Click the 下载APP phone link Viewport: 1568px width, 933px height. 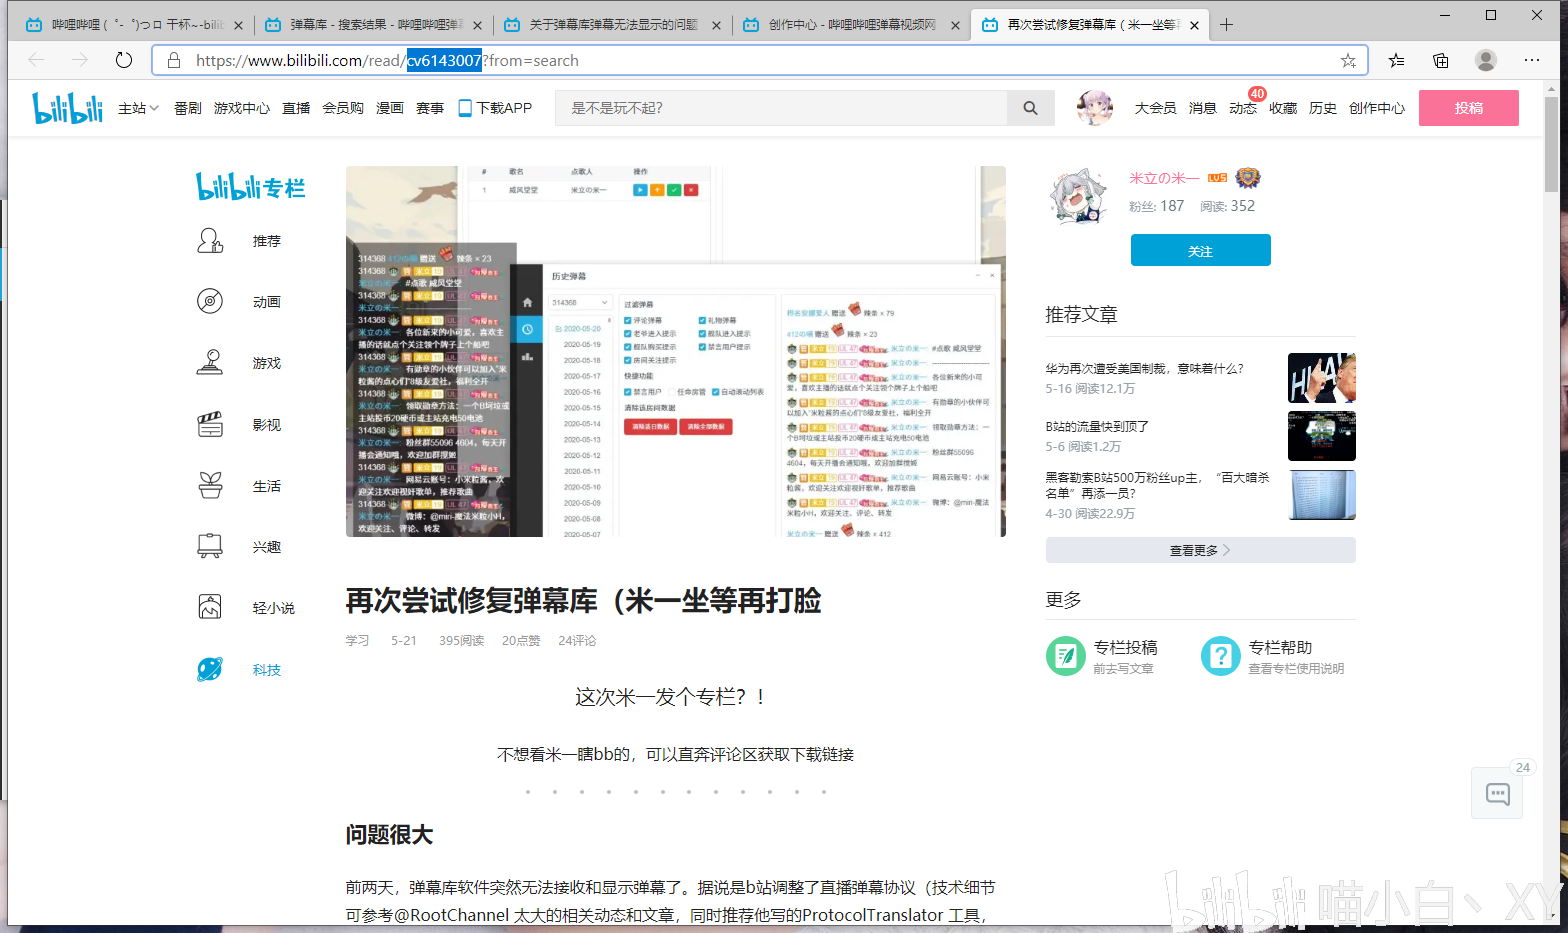point(495,108)
